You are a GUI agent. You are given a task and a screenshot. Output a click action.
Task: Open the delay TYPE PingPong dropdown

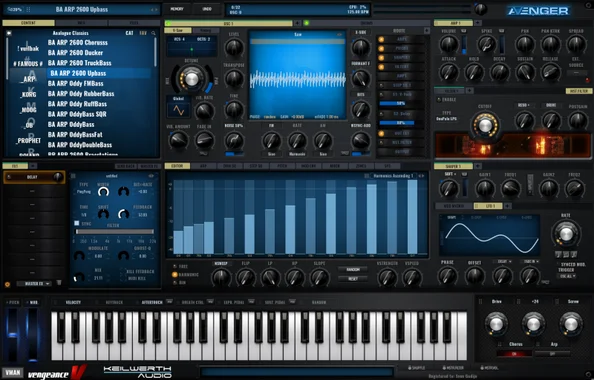click(84, 192)
